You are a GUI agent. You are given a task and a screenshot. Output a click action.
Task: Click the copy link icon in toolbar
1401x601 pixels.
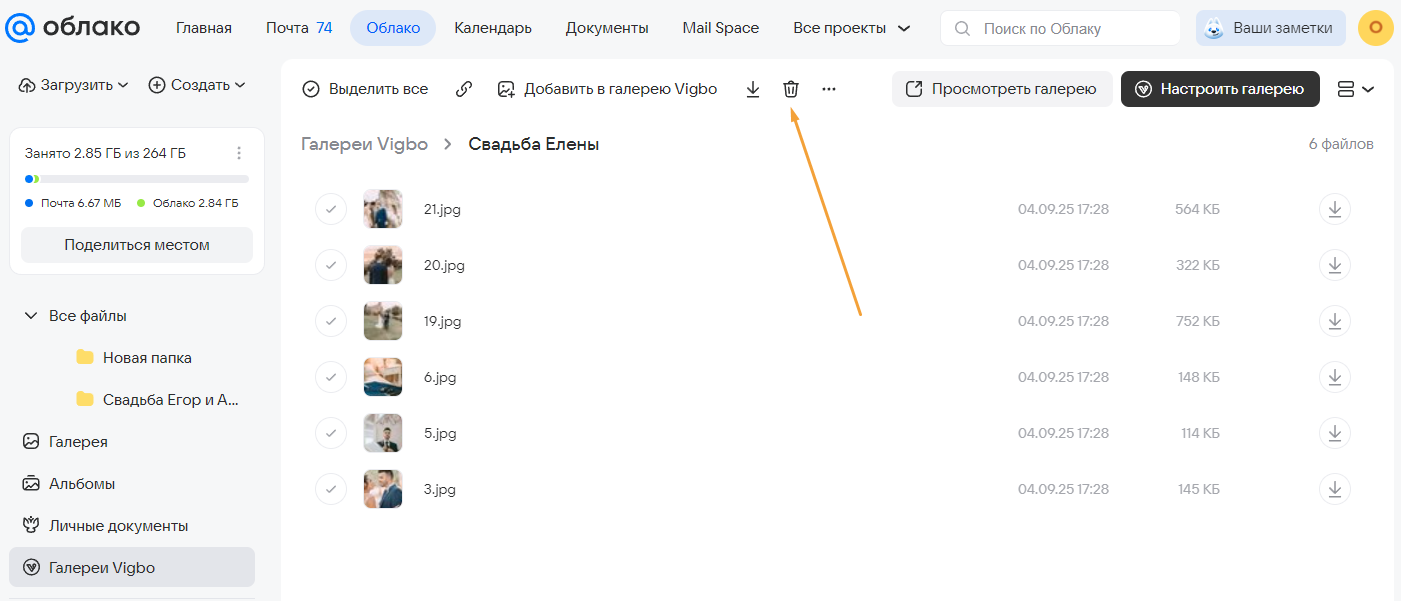point(464,89)
